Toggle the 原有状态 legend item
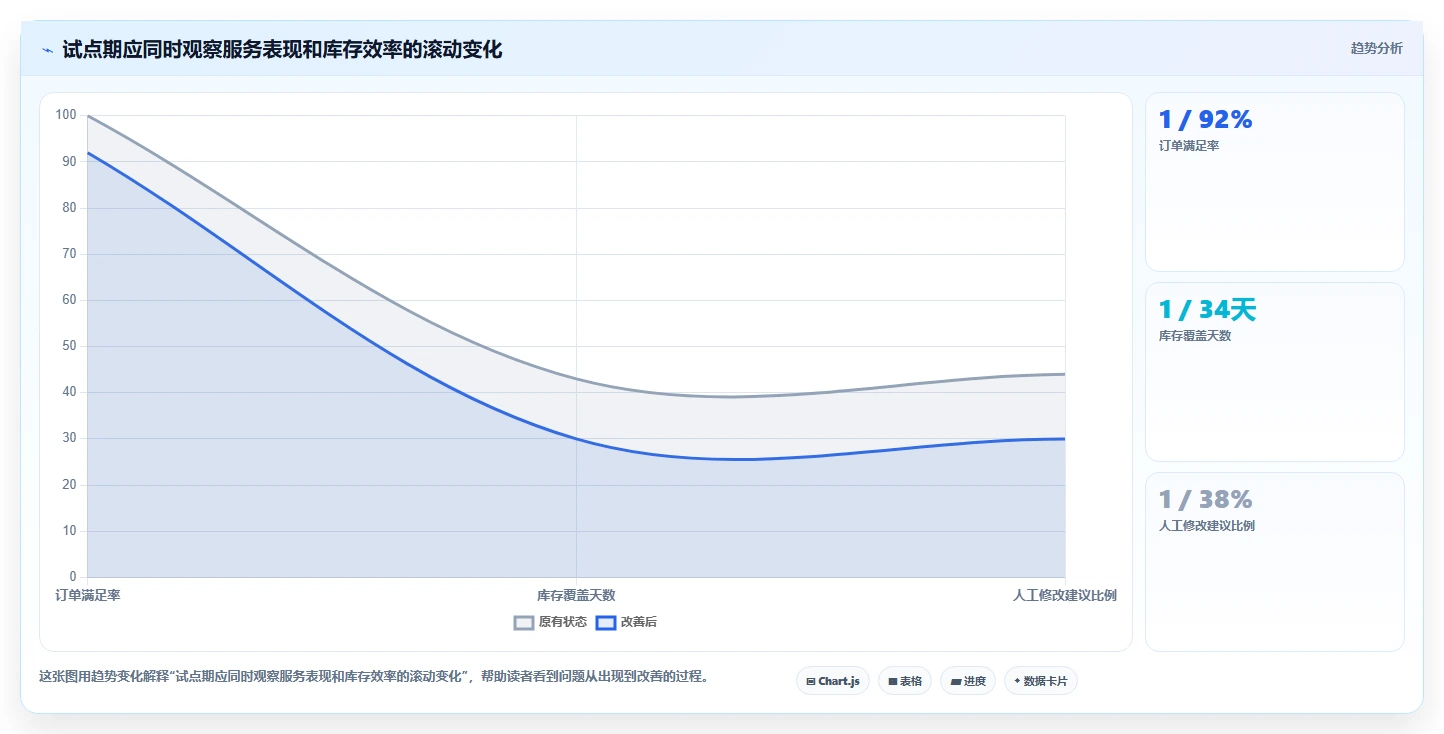The height and width of the screenshot is (734, 1444). 550,622
